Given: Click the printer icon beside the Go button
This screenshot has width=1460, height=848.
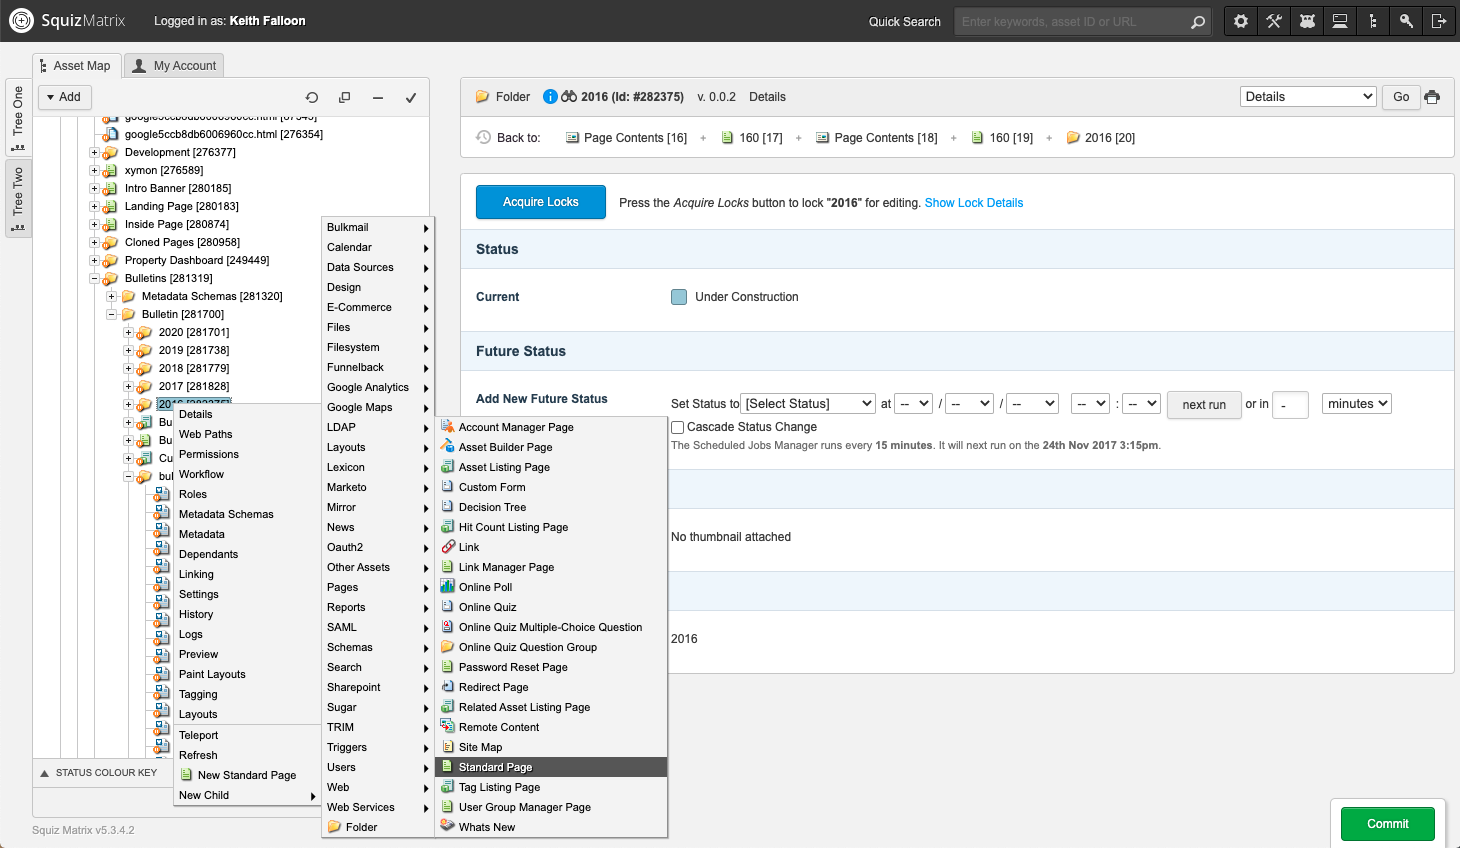Looking at the screenshot, I should coord(1432,97).
